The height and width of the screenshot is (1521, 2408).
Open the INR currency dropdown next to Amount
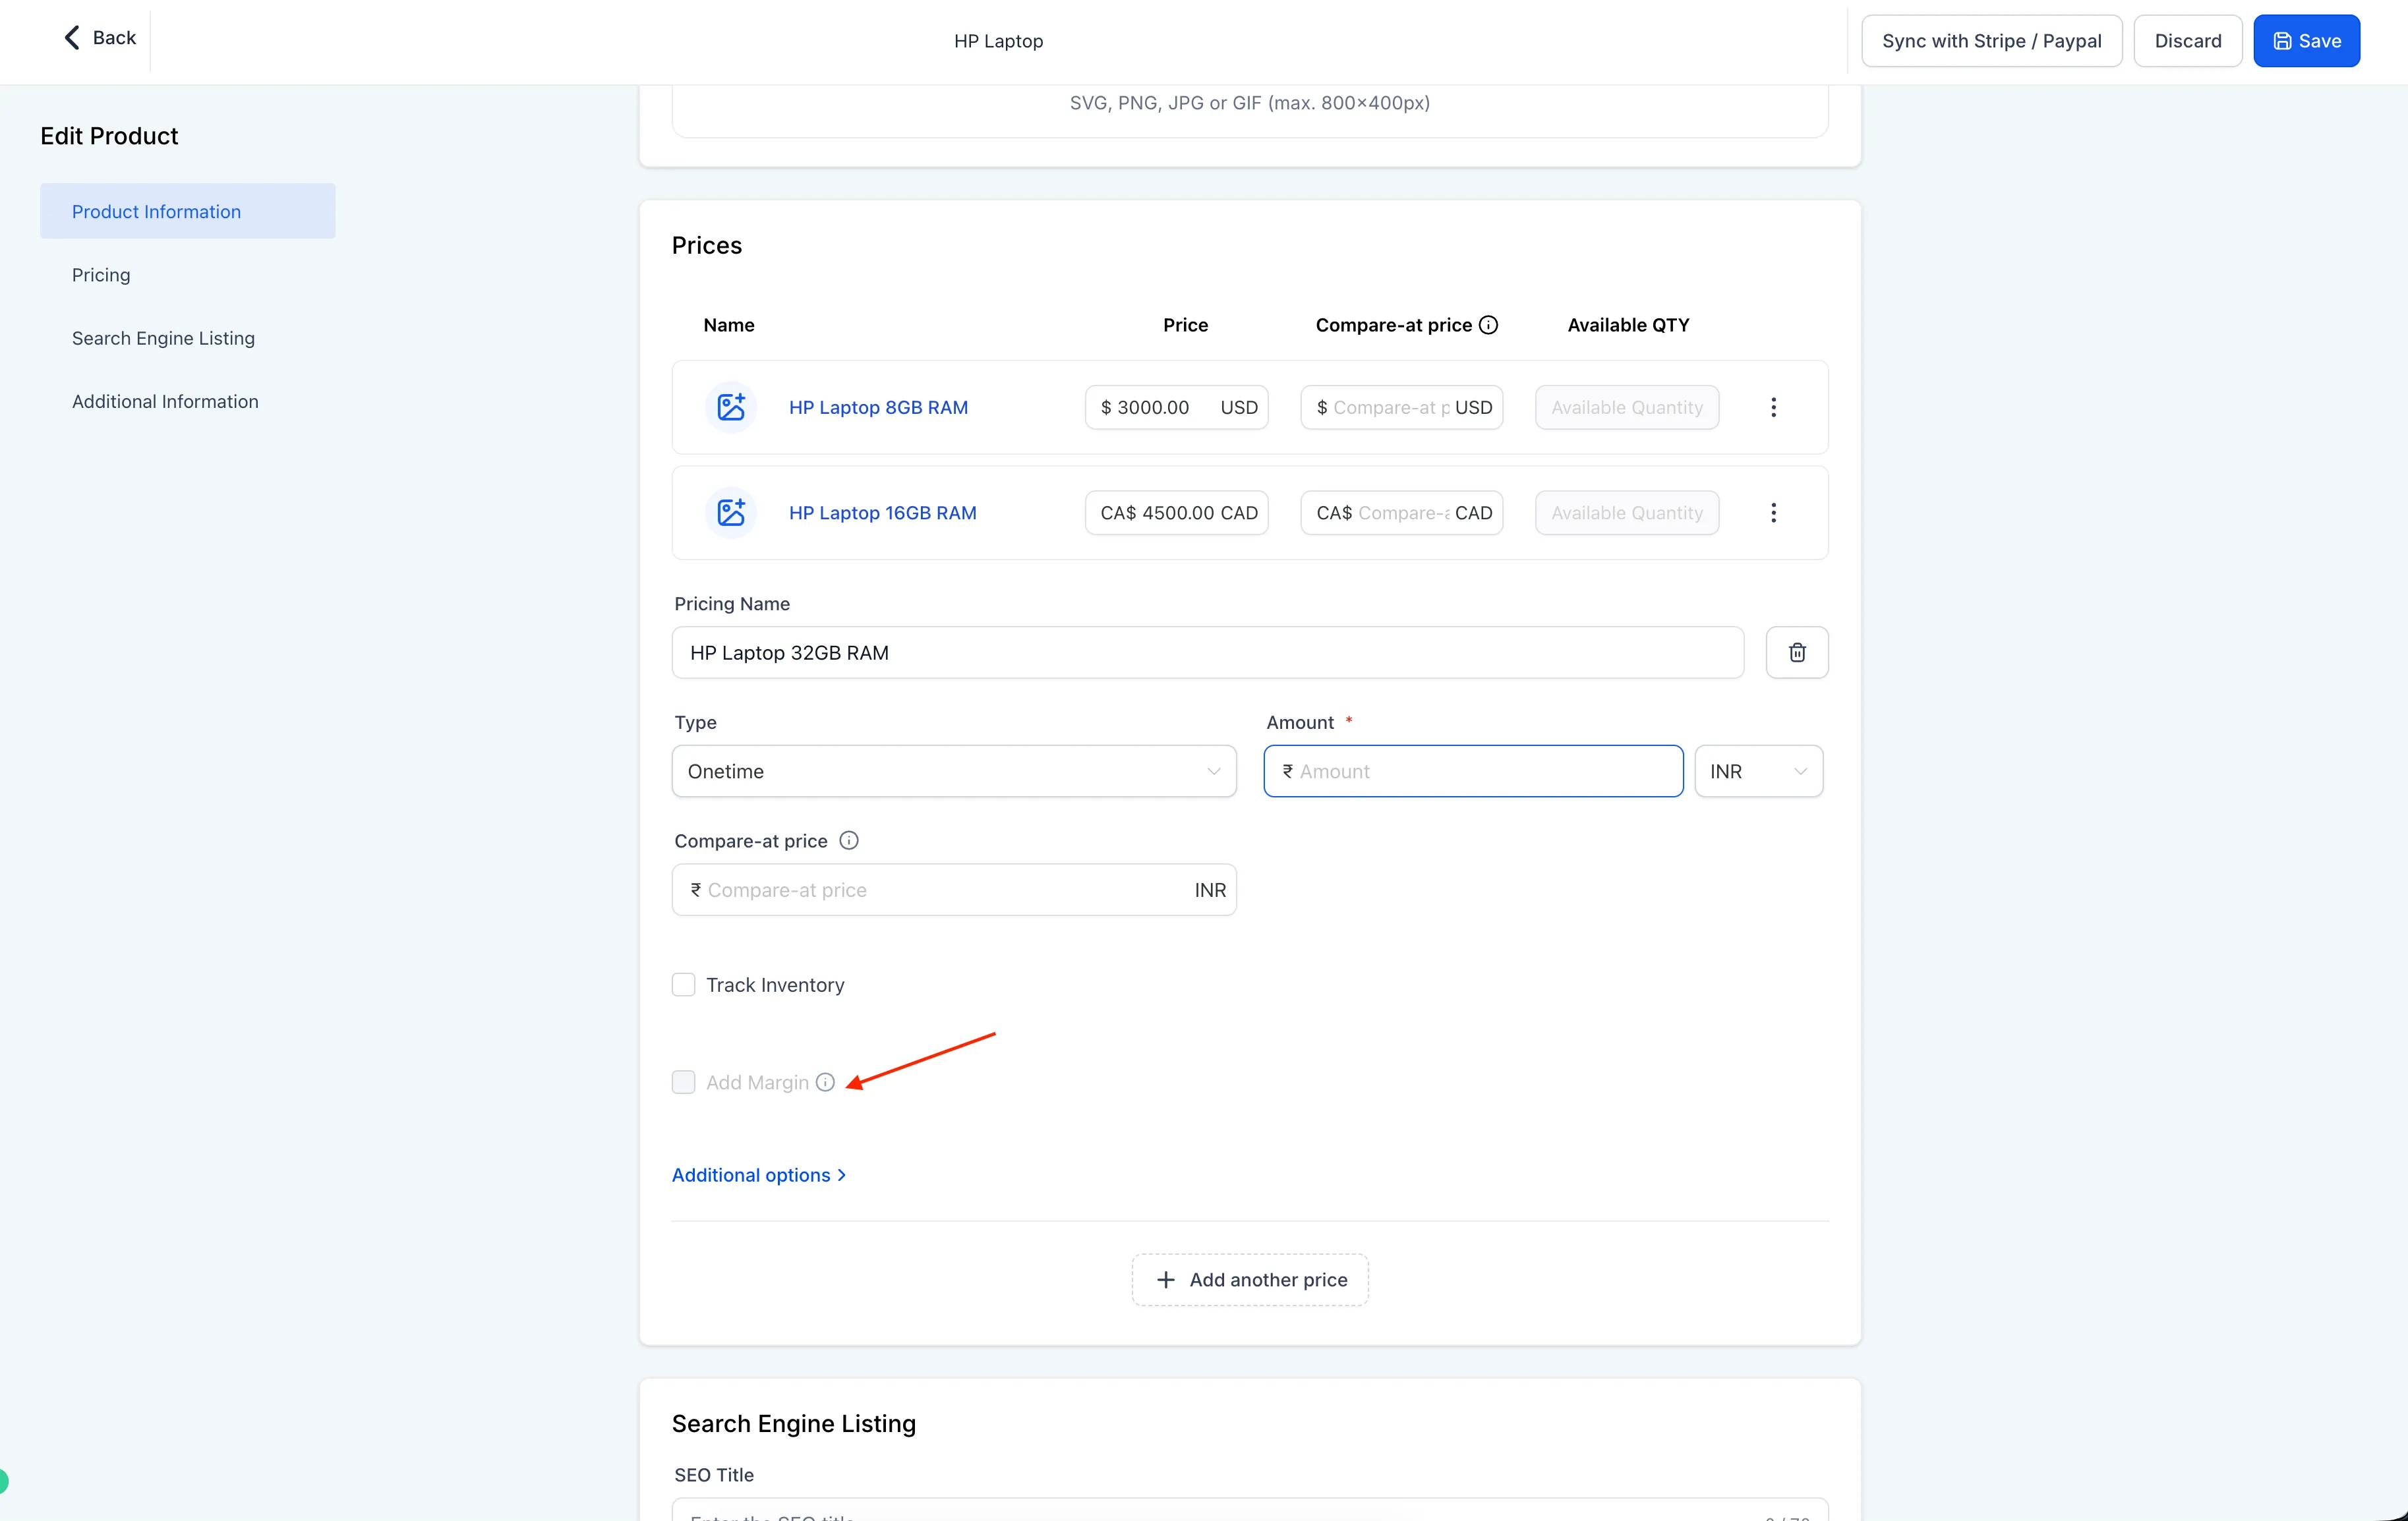1758,771
